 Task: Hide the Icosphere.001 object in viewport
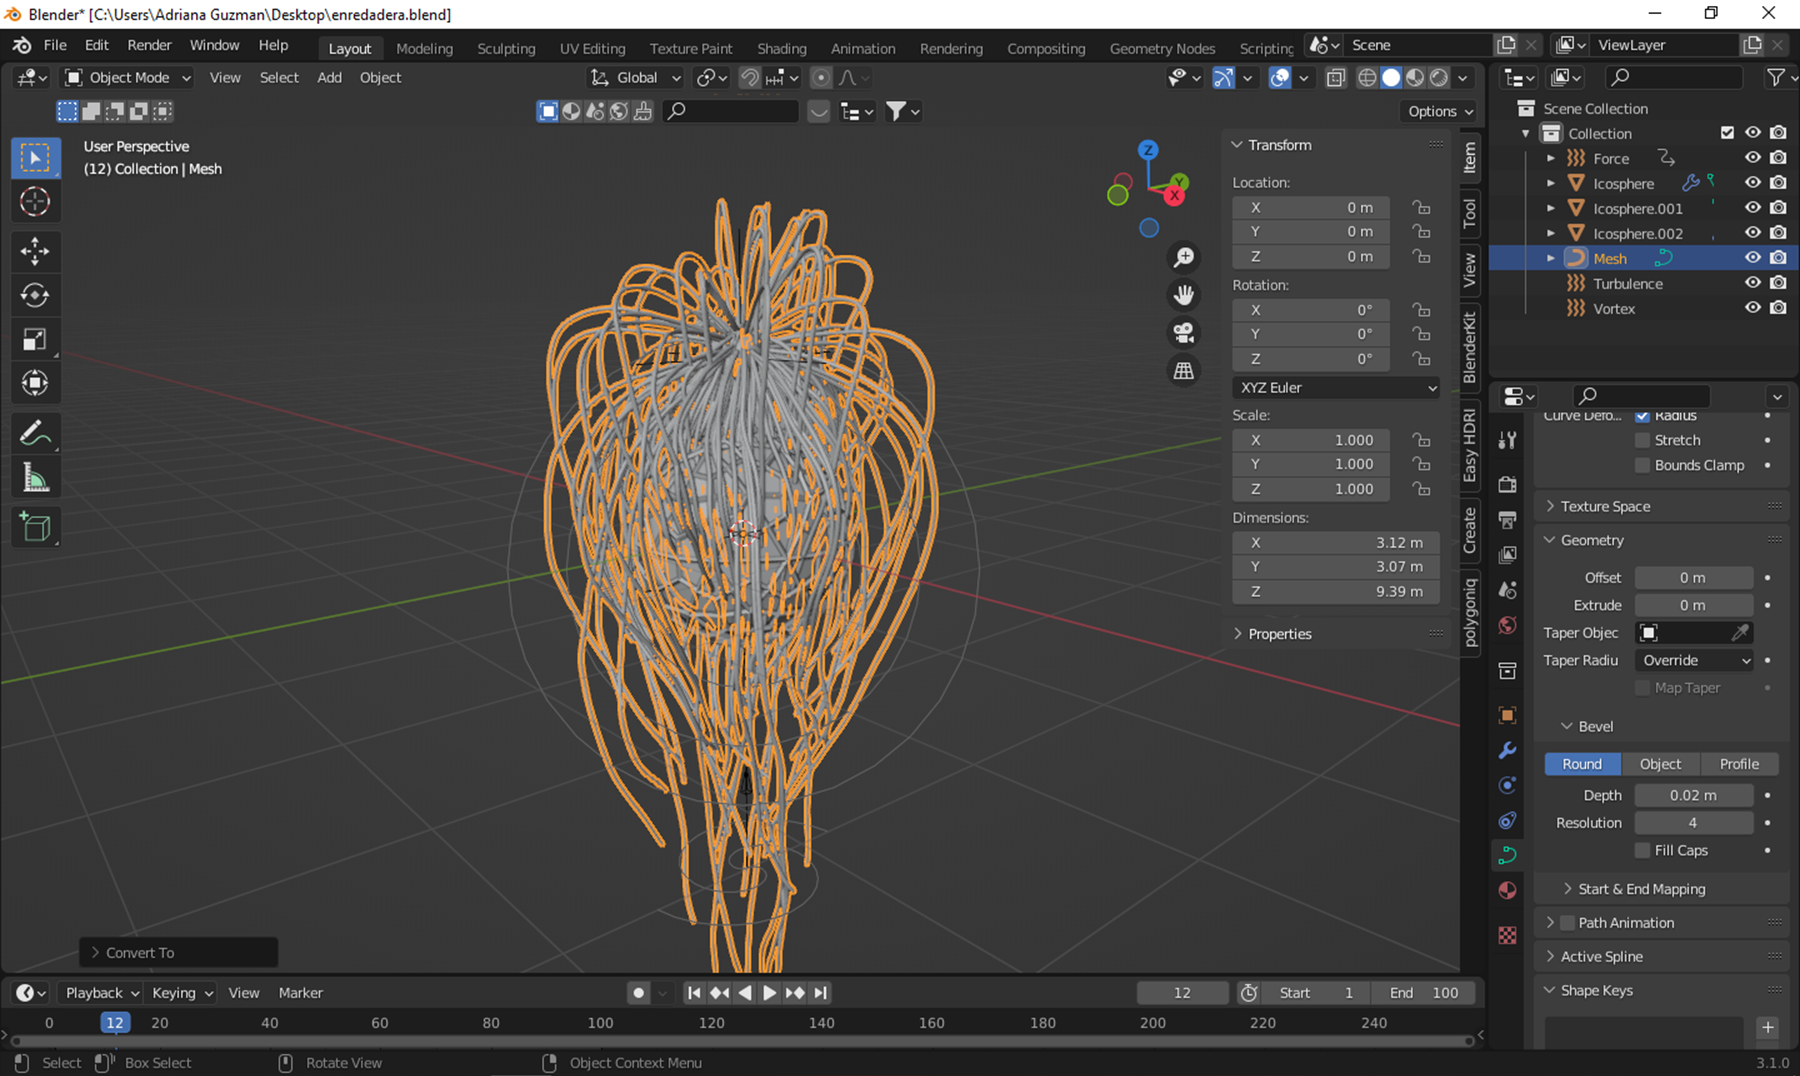(x=1752, y=208)
